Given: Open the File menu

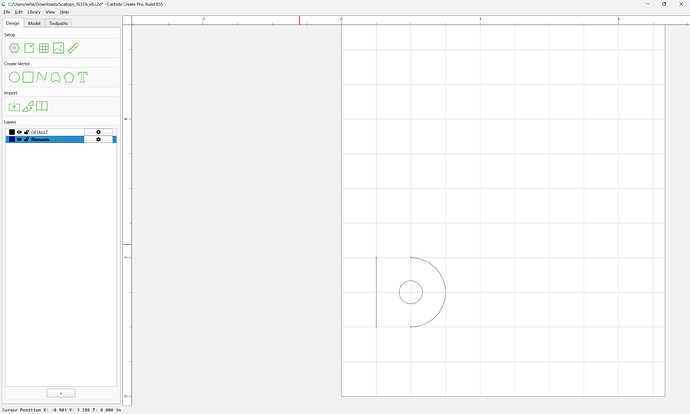Looking at the screenshot, I should (7, 12).
